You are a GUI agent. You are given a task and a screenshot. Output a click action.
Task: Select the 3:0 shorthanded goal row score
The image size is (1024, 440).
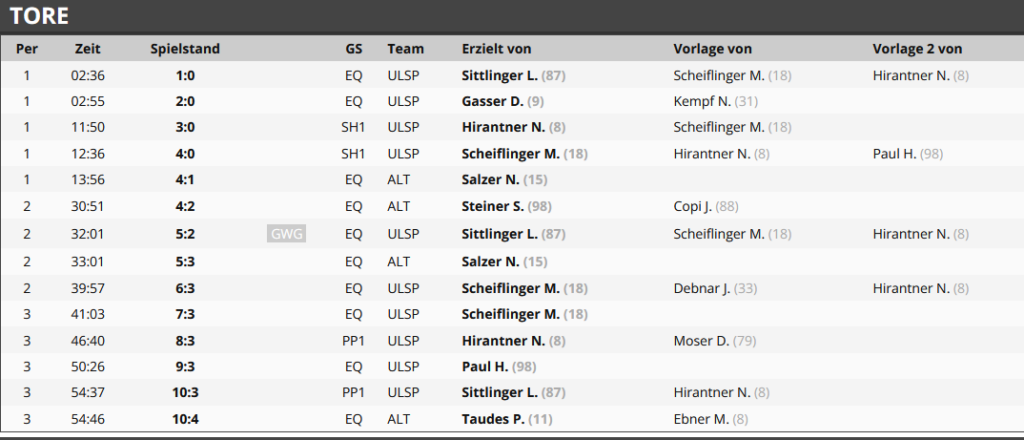[x=185, y=127]
